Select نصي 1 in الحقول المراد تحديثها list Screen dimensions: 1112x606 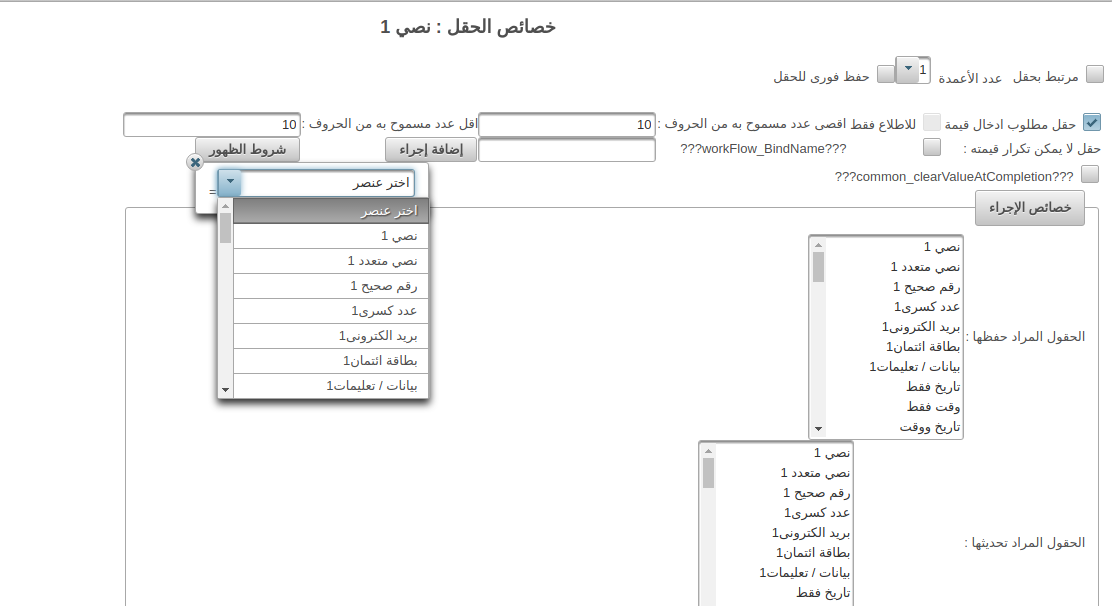click(784, 452)
